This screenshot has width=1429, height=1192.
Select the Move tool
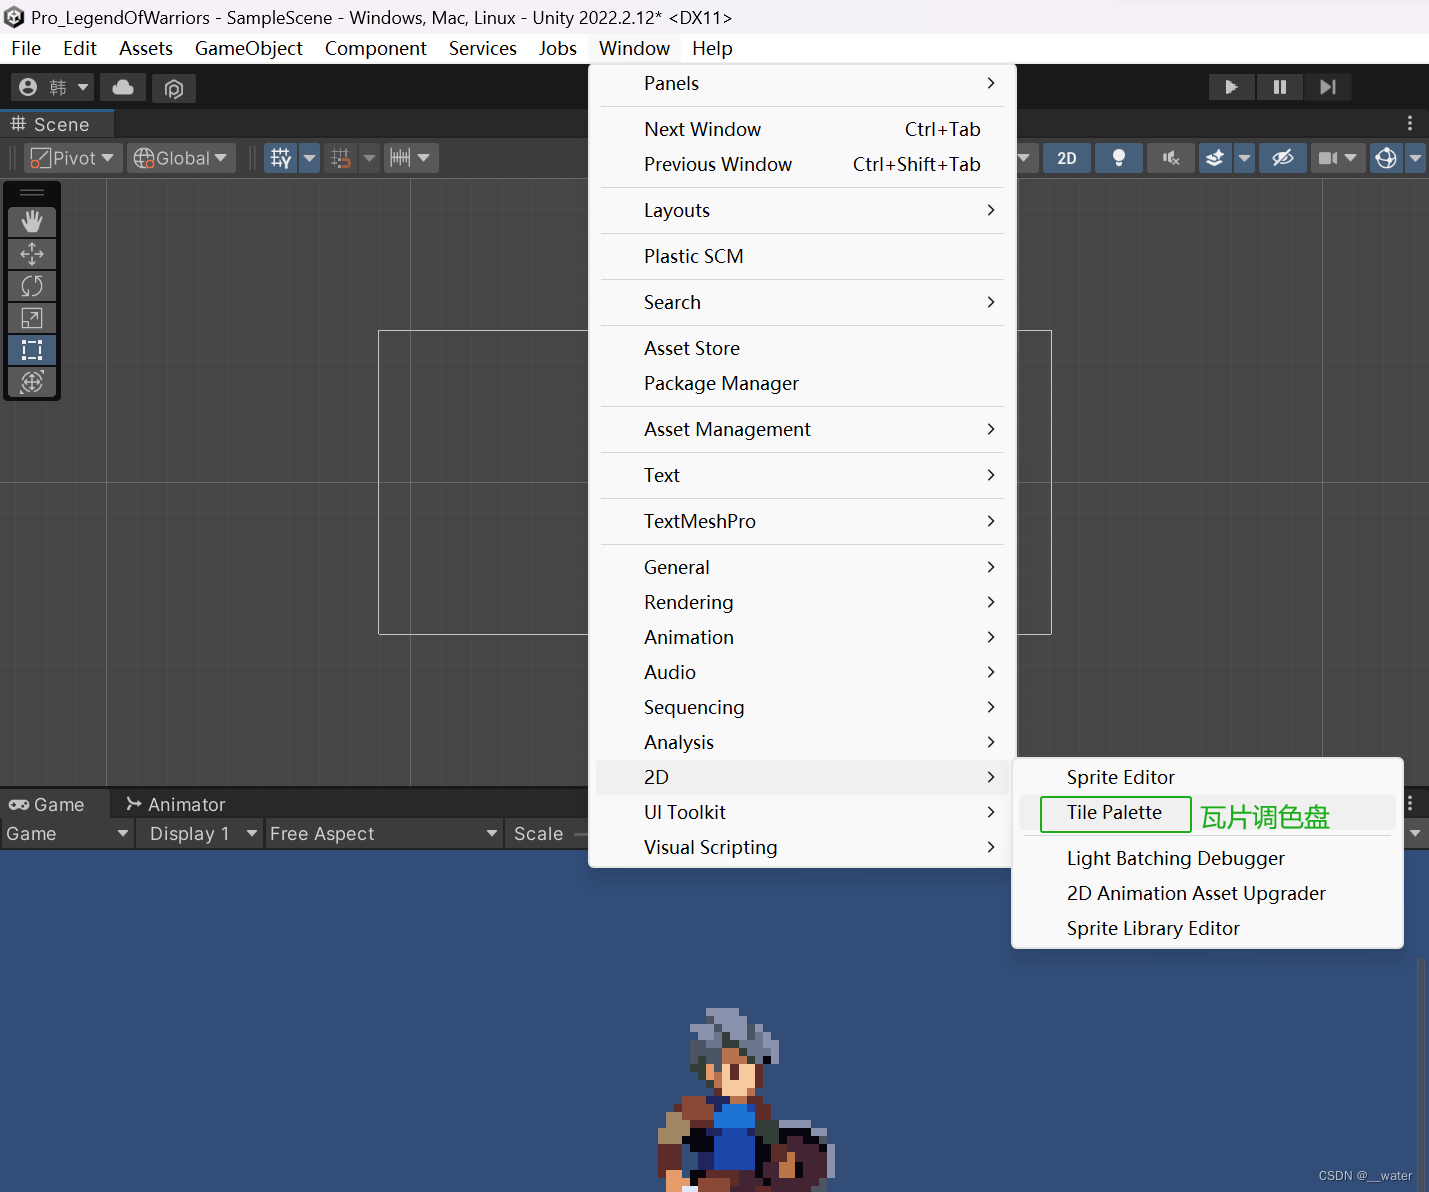pyautogui.click(x=32, y=254)
